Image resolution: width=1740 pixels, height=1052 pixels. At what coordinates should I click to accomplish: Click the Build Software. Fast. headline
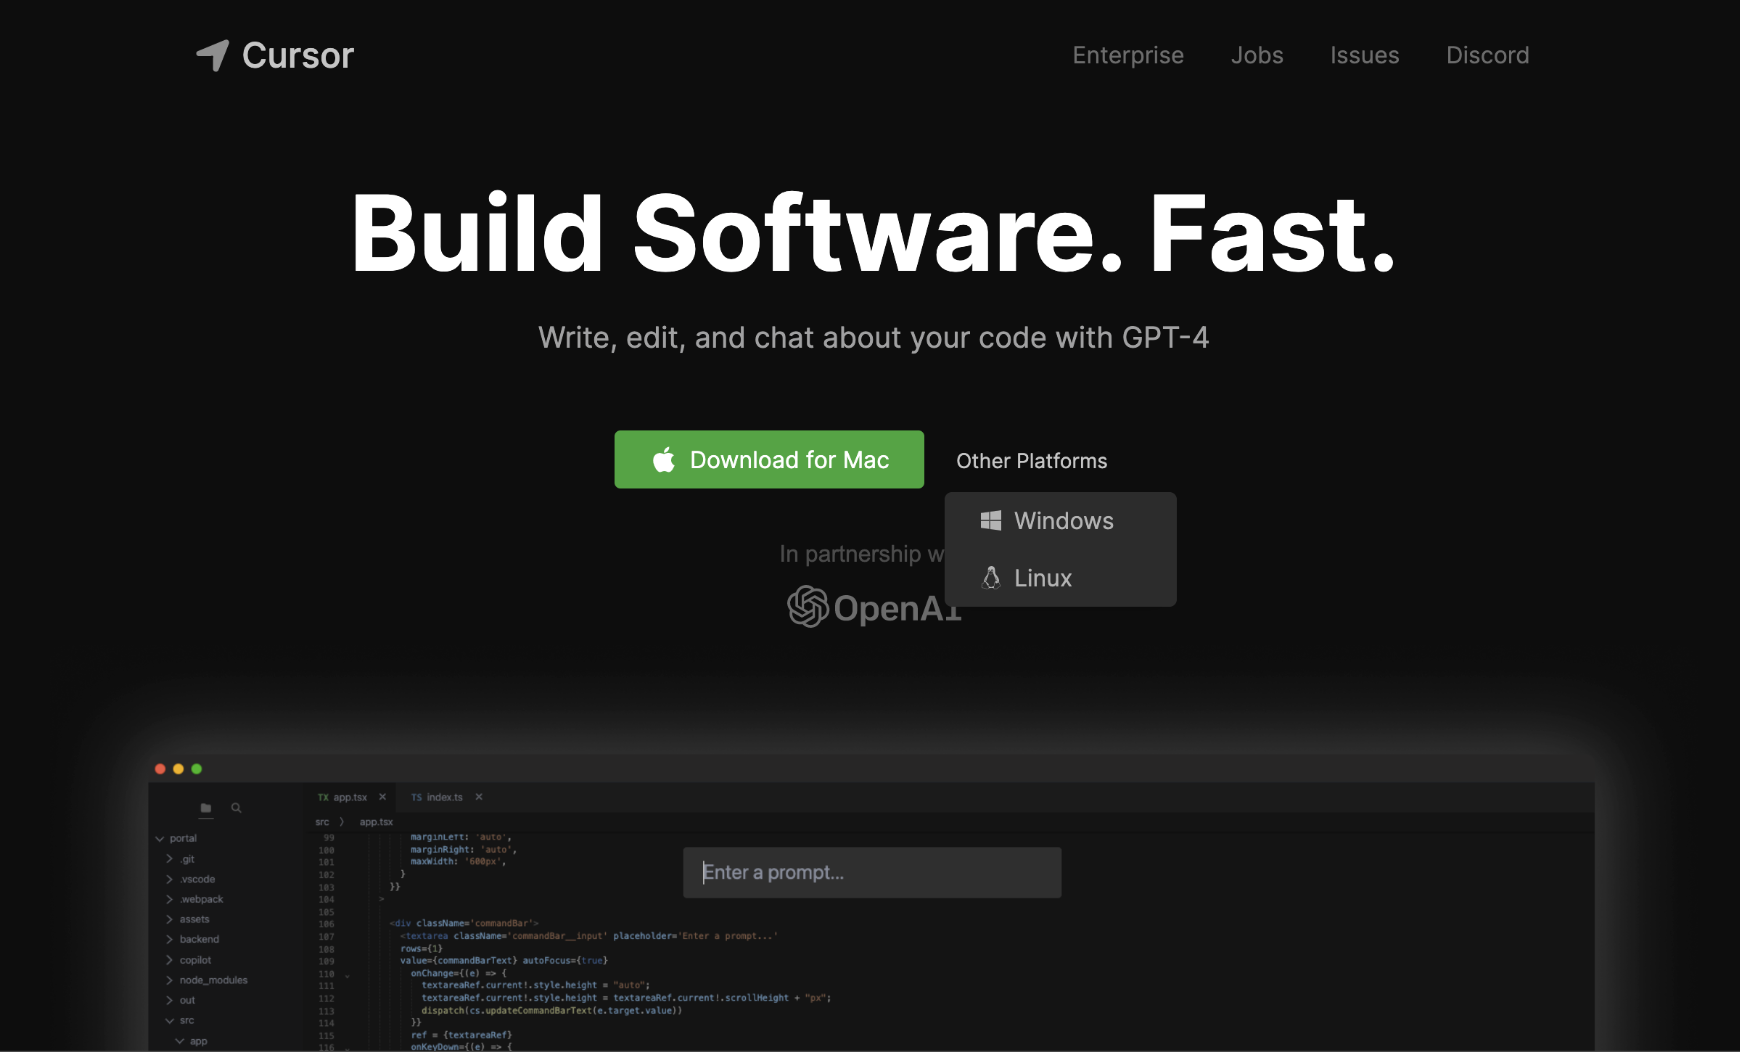tap(872, 232)
